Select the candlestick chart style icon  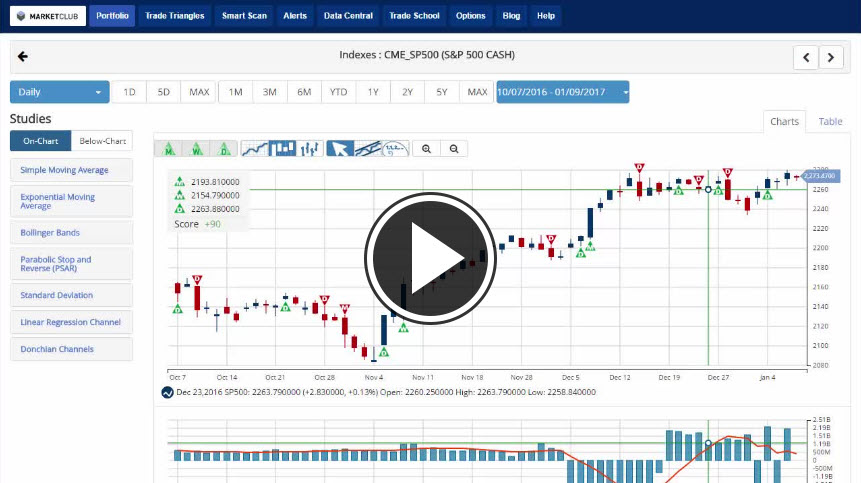[x=283, y=149]
